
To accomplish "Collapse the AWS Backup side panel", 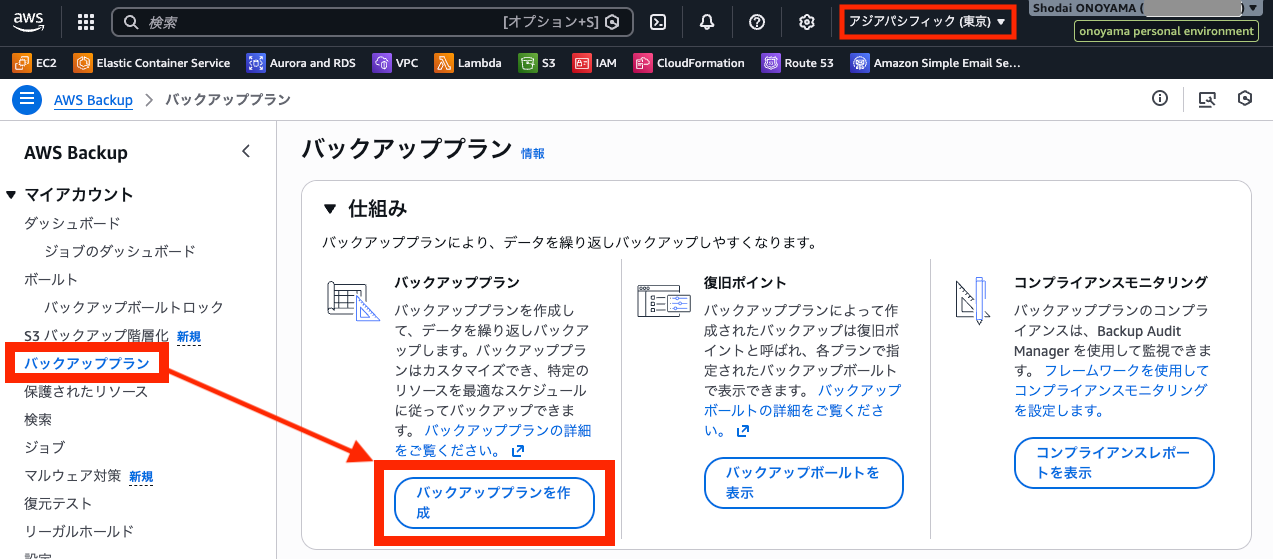I will (246, 152).
